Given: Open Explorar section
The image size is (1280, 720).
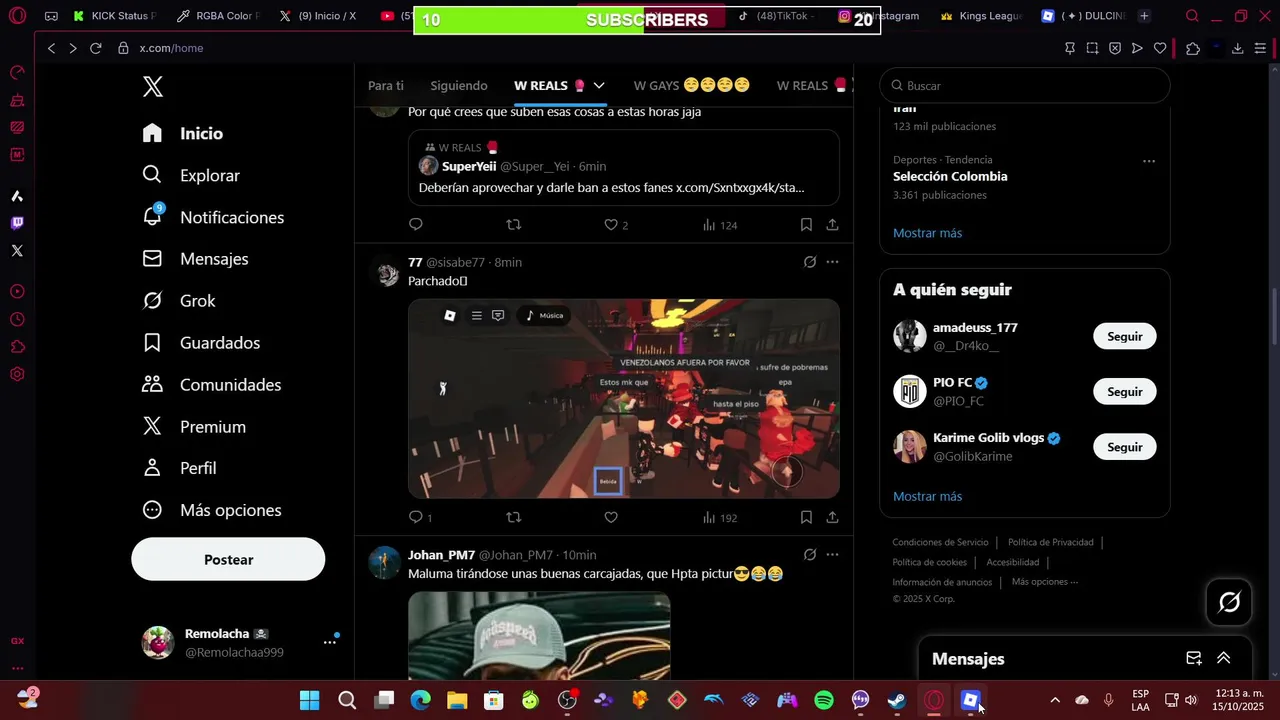Looking at the screenshot, I should tap(191, 175).
